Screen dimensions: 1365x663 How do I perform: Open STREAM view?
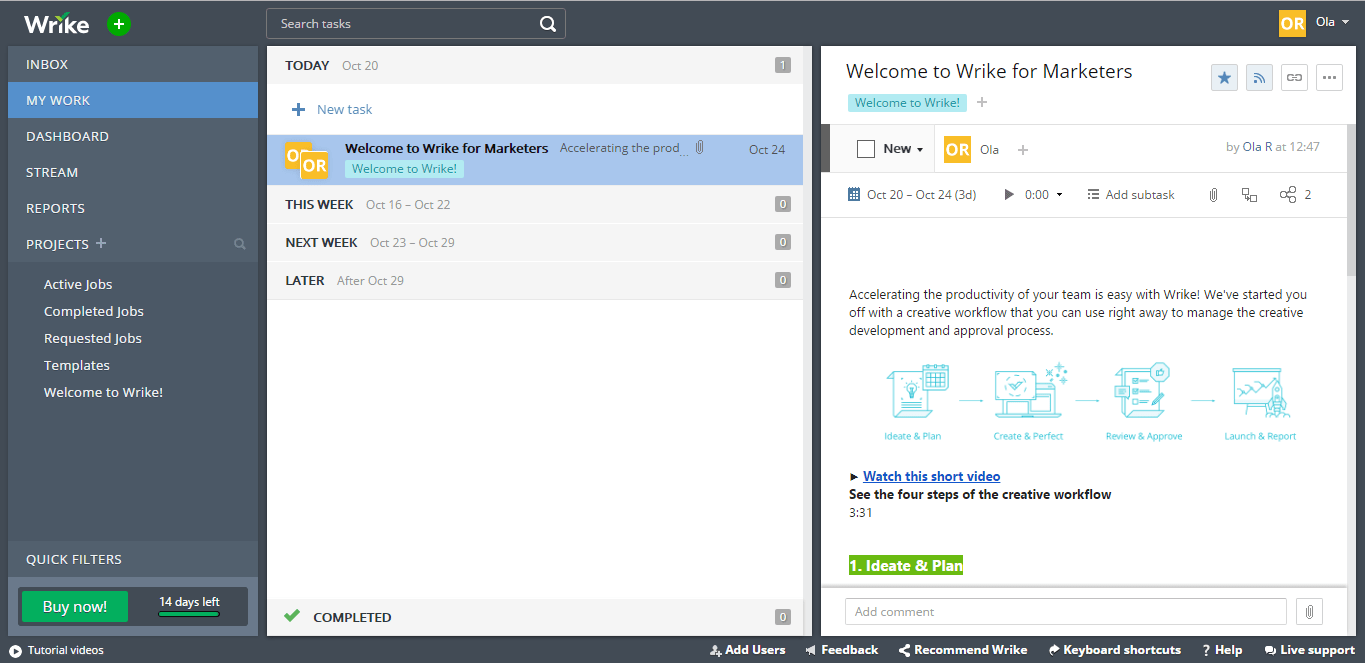[x=133, y=172]
